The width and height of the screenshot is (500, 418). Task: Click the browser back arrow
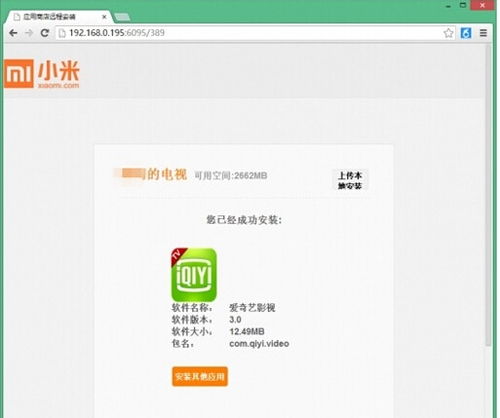click(13, 33)
